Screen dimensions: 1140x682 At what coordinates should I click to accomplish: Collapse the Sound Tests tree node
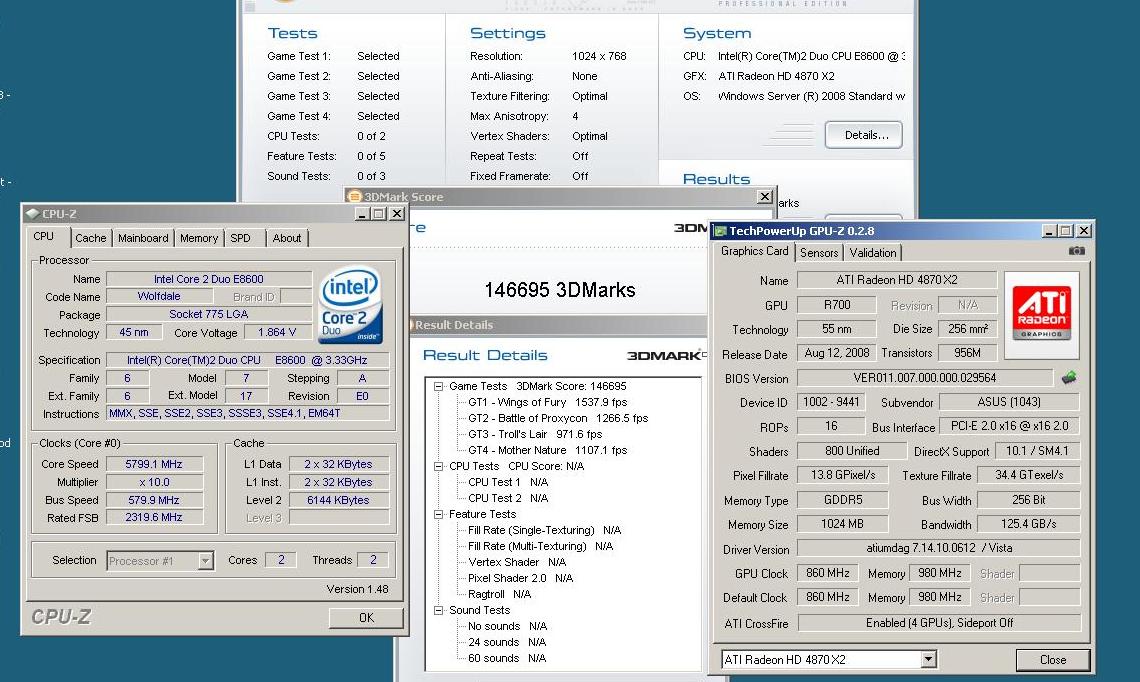(x=438, y=611)
